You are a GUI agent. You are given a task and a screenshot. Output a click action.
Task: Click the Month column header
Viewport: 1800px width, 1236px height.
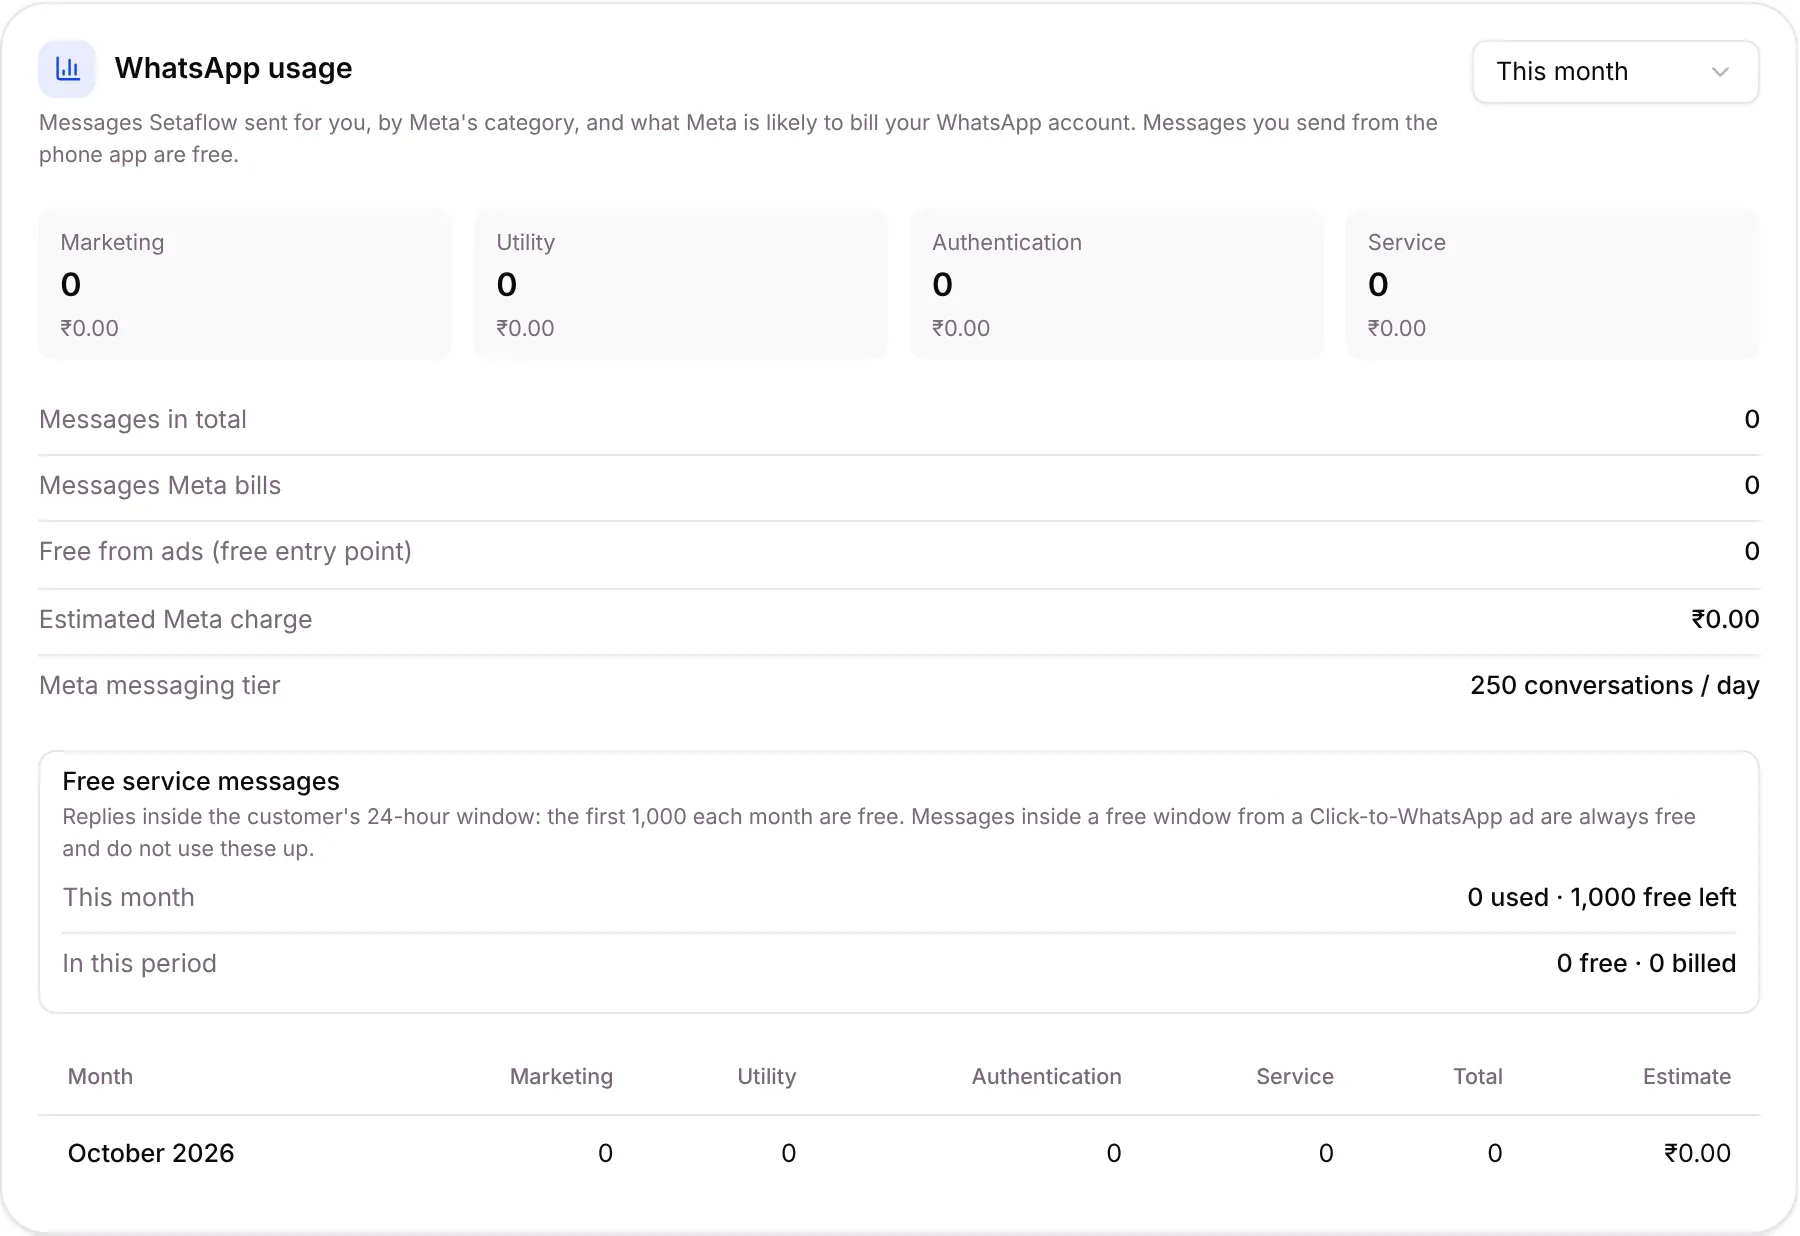(x=100, y=1076)
